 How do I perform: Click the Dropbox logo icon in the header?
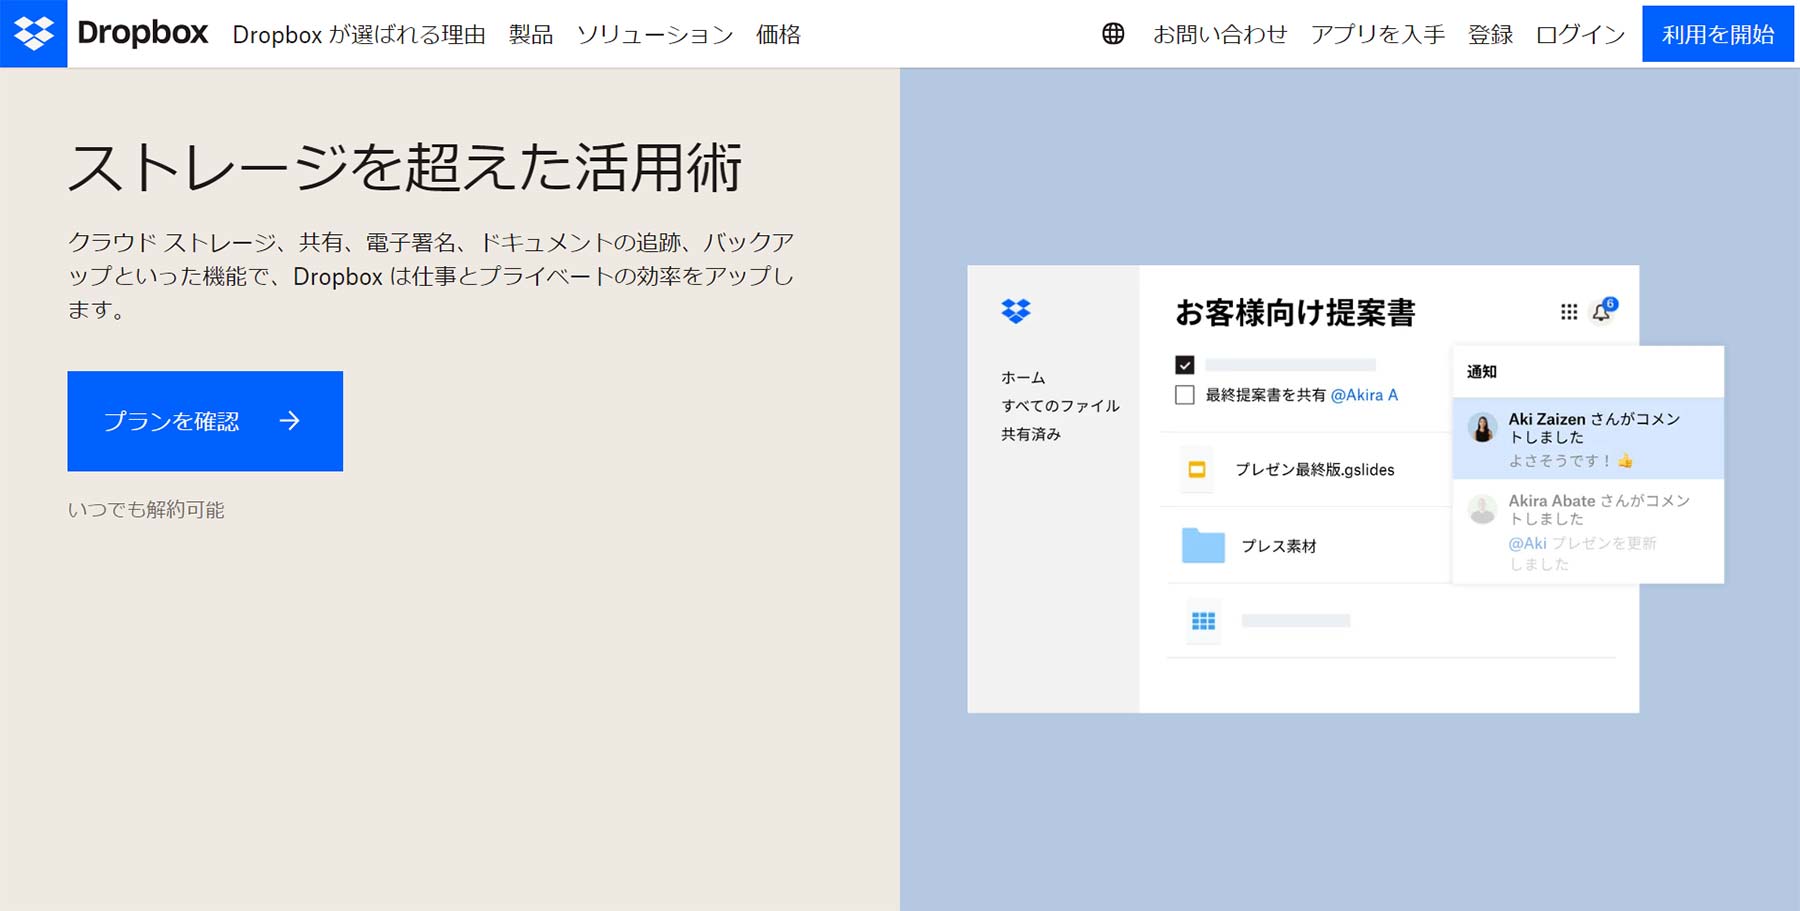(33, 33)
